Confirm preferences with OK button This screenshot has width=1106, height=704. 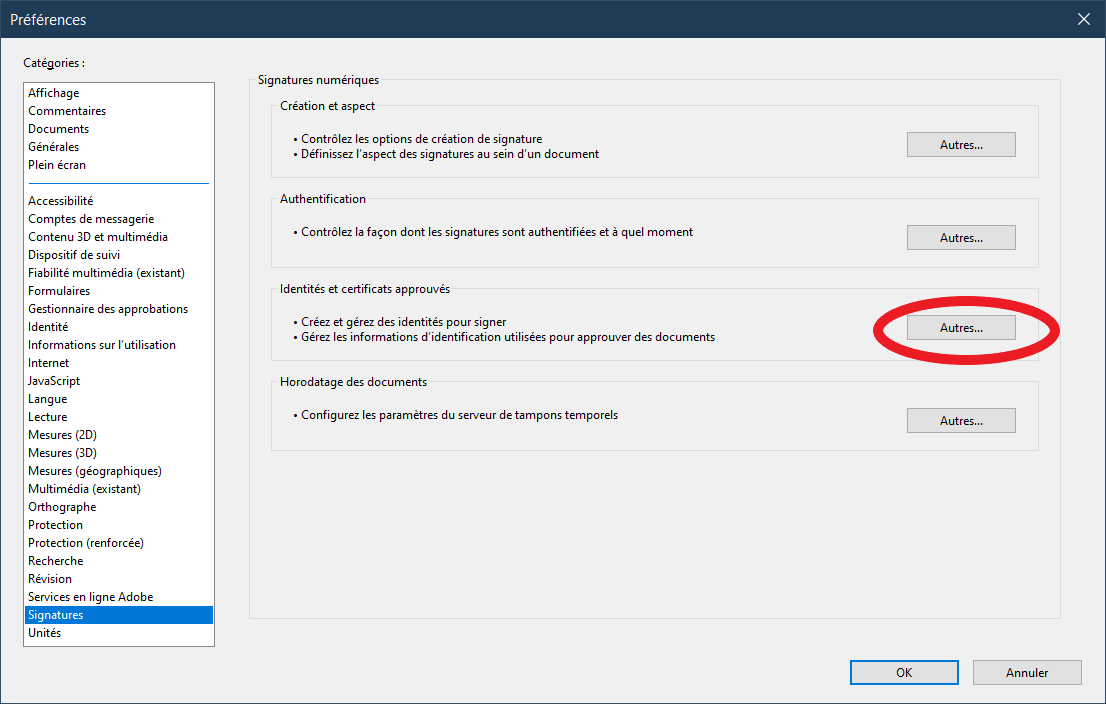pos(904,673)
